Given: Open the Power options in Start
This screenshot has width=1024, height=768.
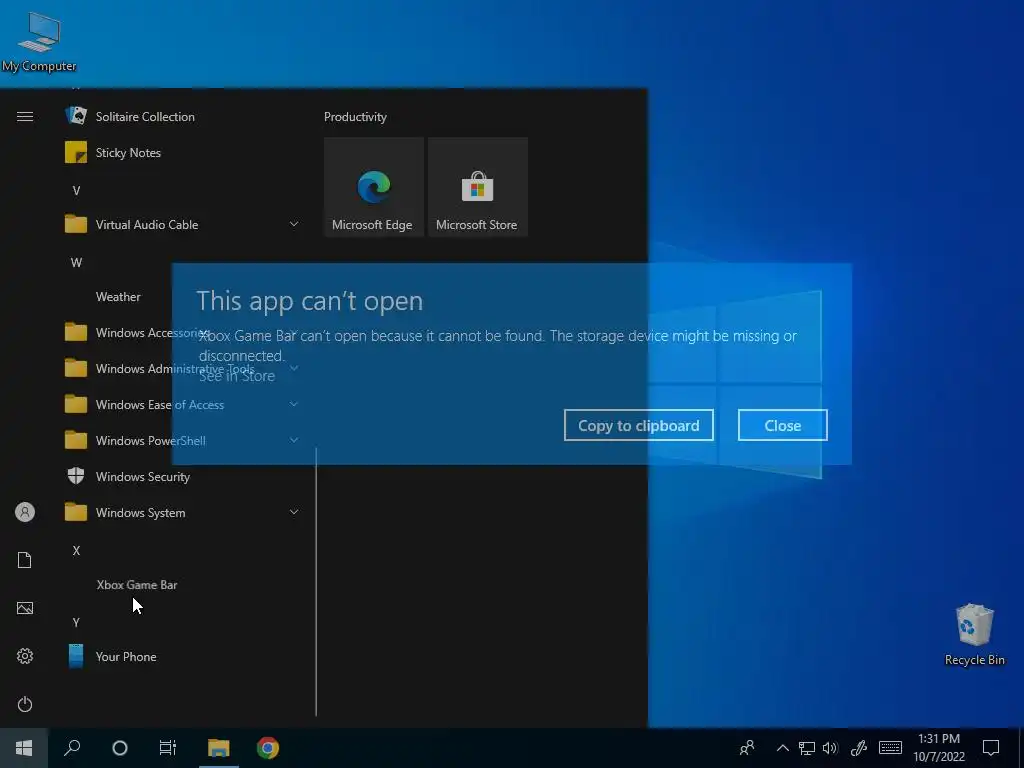Looking at the screenshot, I should coord(25,704).
